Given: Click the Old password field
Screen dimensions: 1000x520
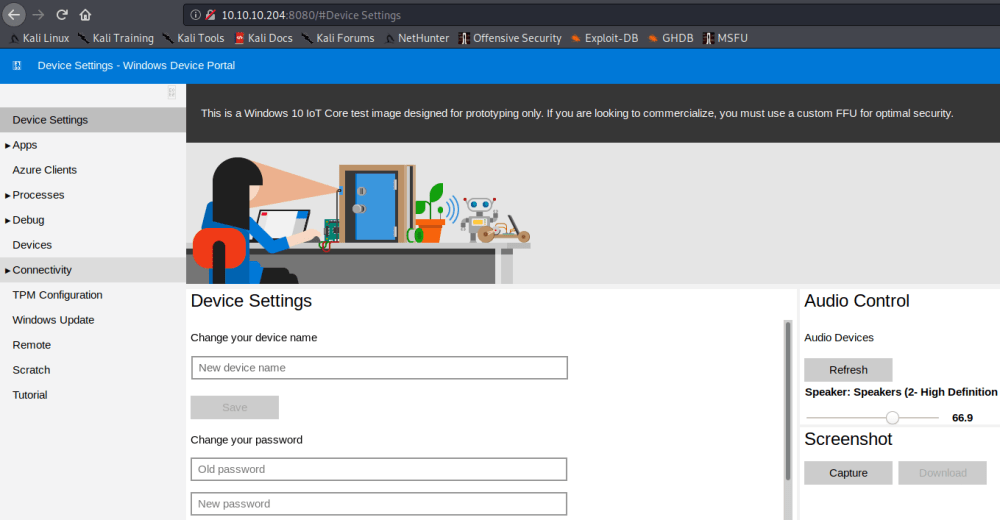Looking at the screenshot, I should [379, 469].
